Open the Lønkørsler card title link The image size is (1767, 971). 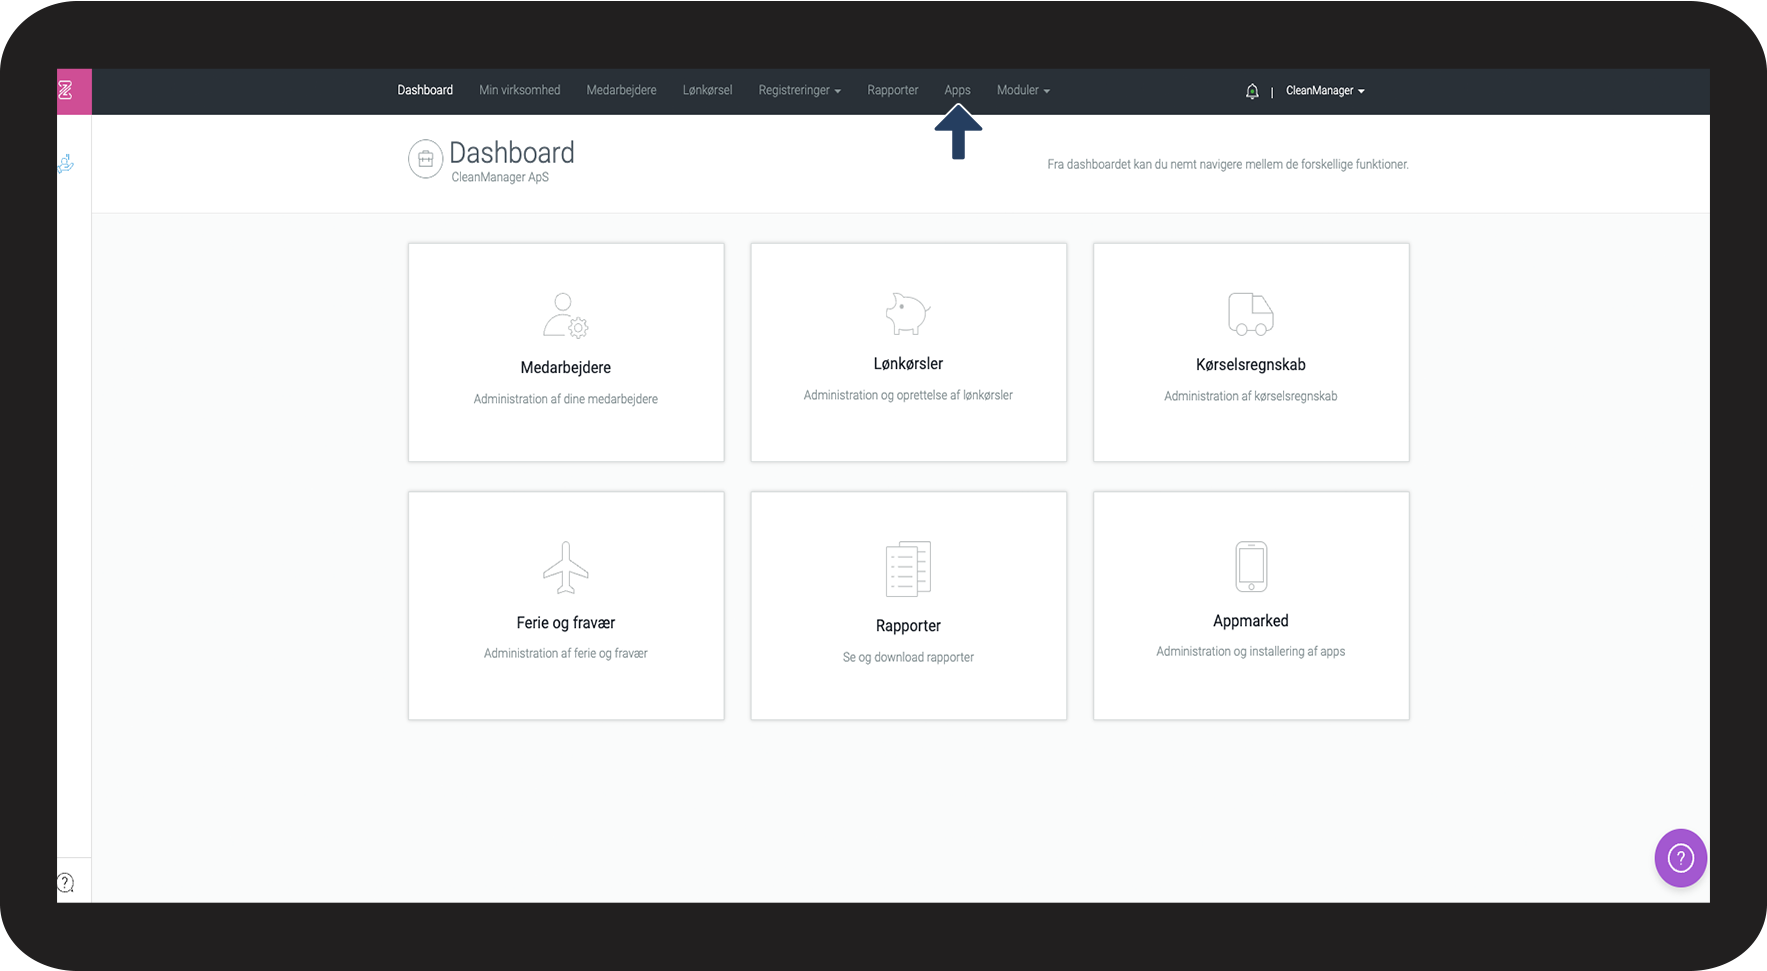pos(908,364)
